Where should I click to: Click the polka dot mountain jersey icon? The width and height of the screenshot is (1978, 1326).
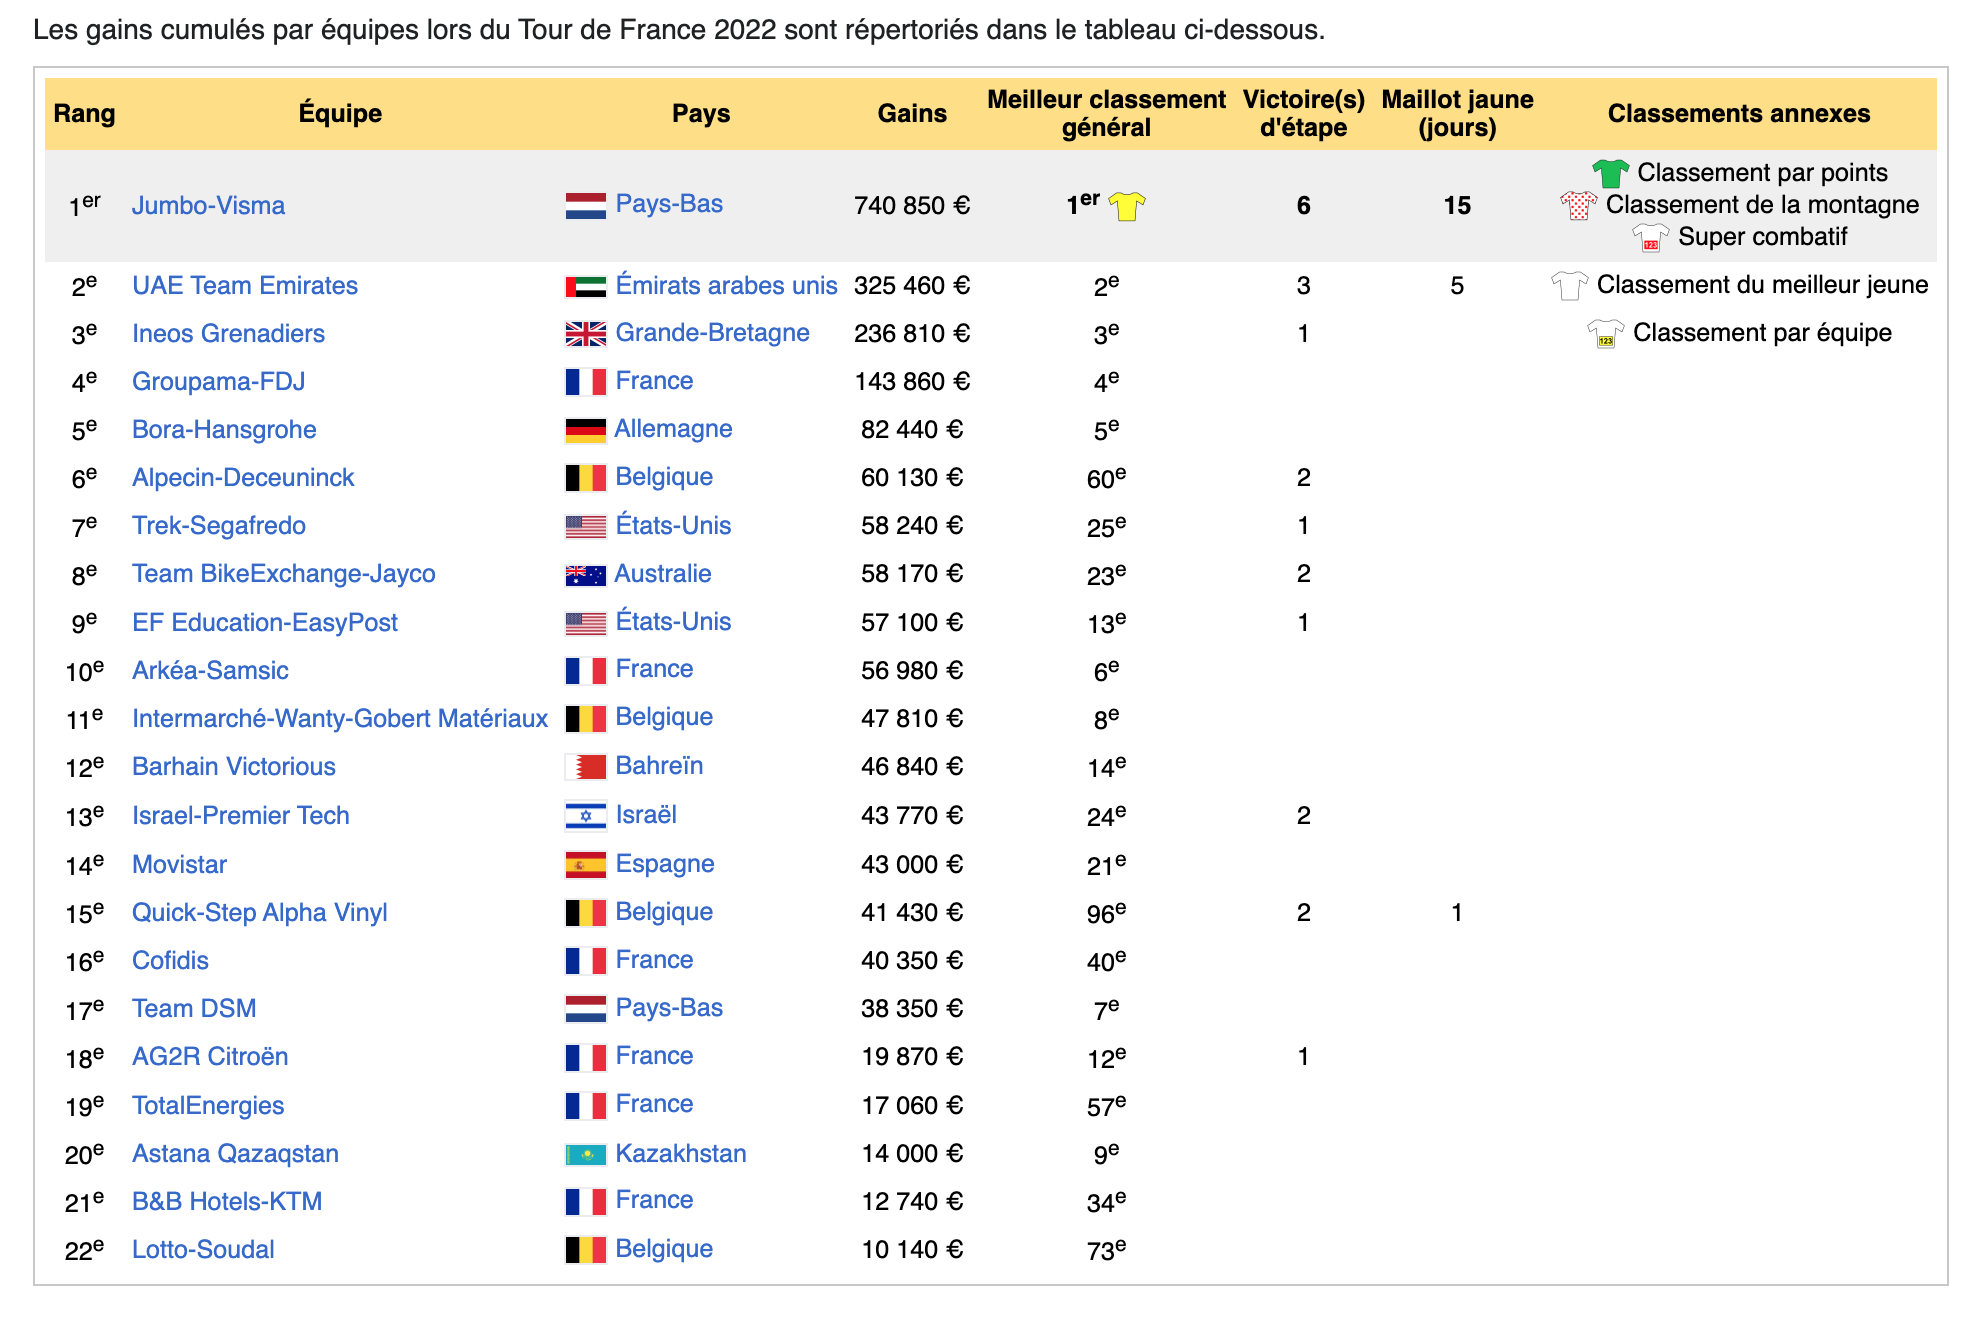pyautogui.click(x=1578, y=205)
